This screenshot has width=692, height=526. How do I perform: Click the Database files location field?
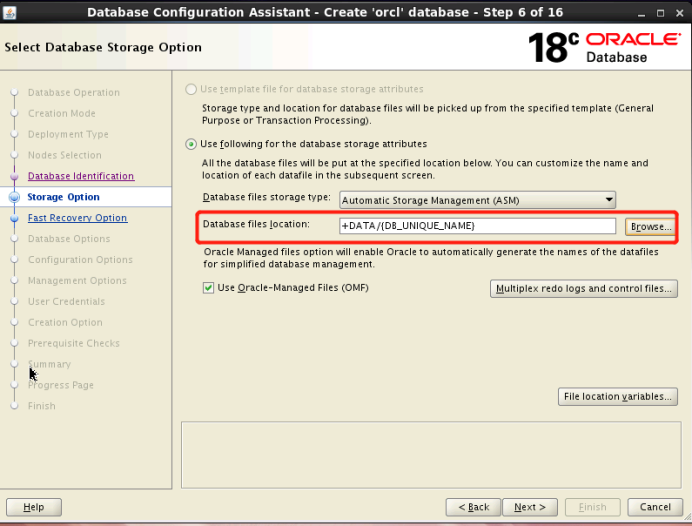(478, 226)
